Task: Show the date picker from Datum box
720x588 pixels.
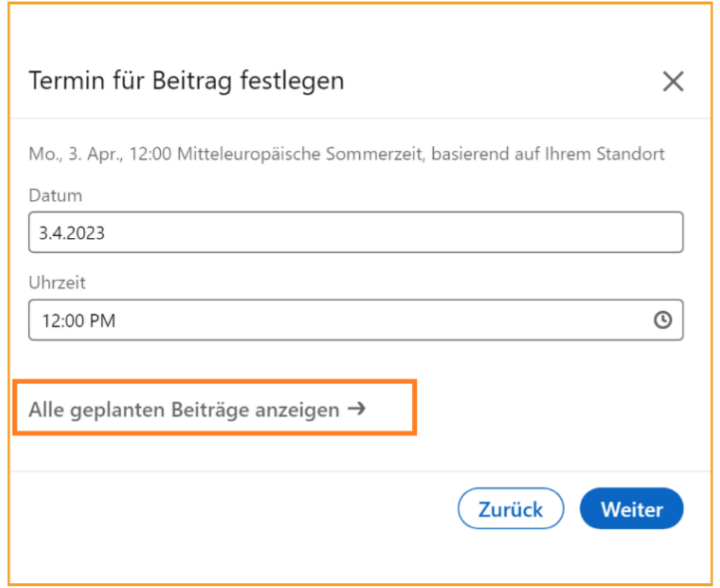Action: [356, 232]
